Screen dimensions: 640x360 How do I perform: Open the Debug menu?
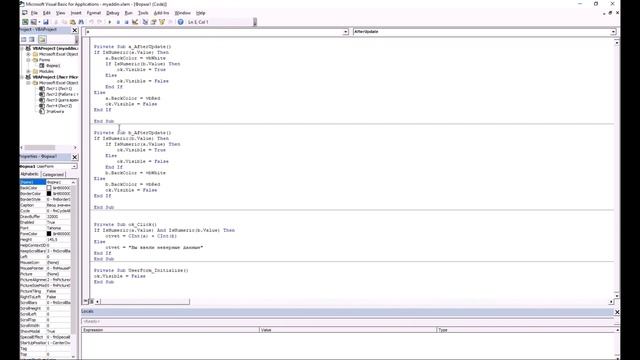(x=113, y=13)
